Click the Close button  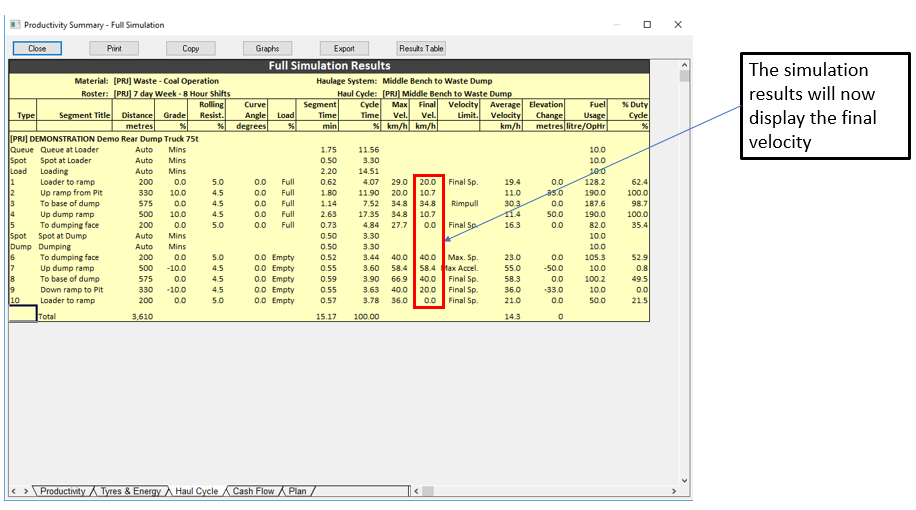[37, 48]
